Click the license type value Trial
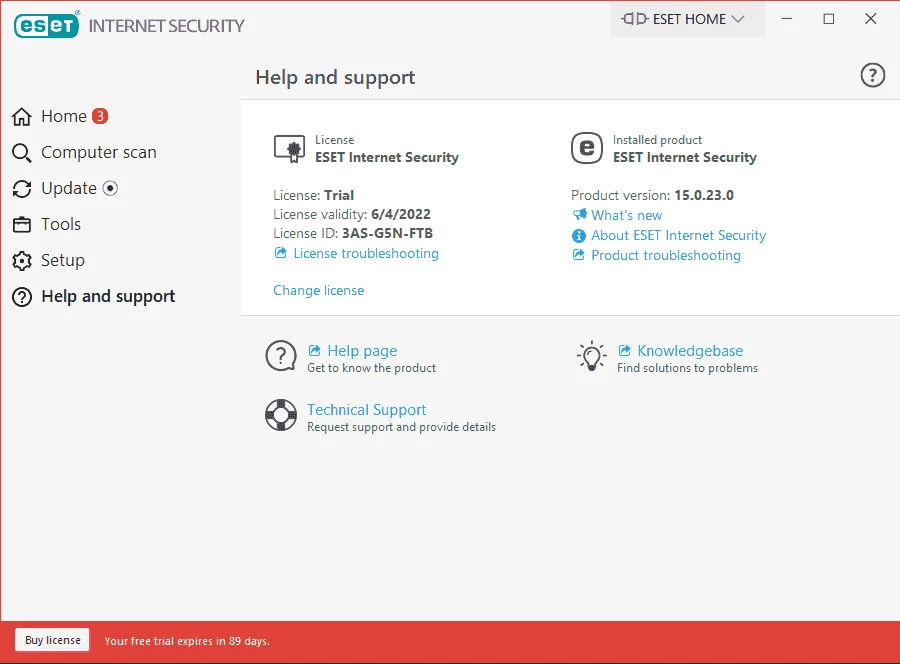900x664 pixels. [339, 196]
